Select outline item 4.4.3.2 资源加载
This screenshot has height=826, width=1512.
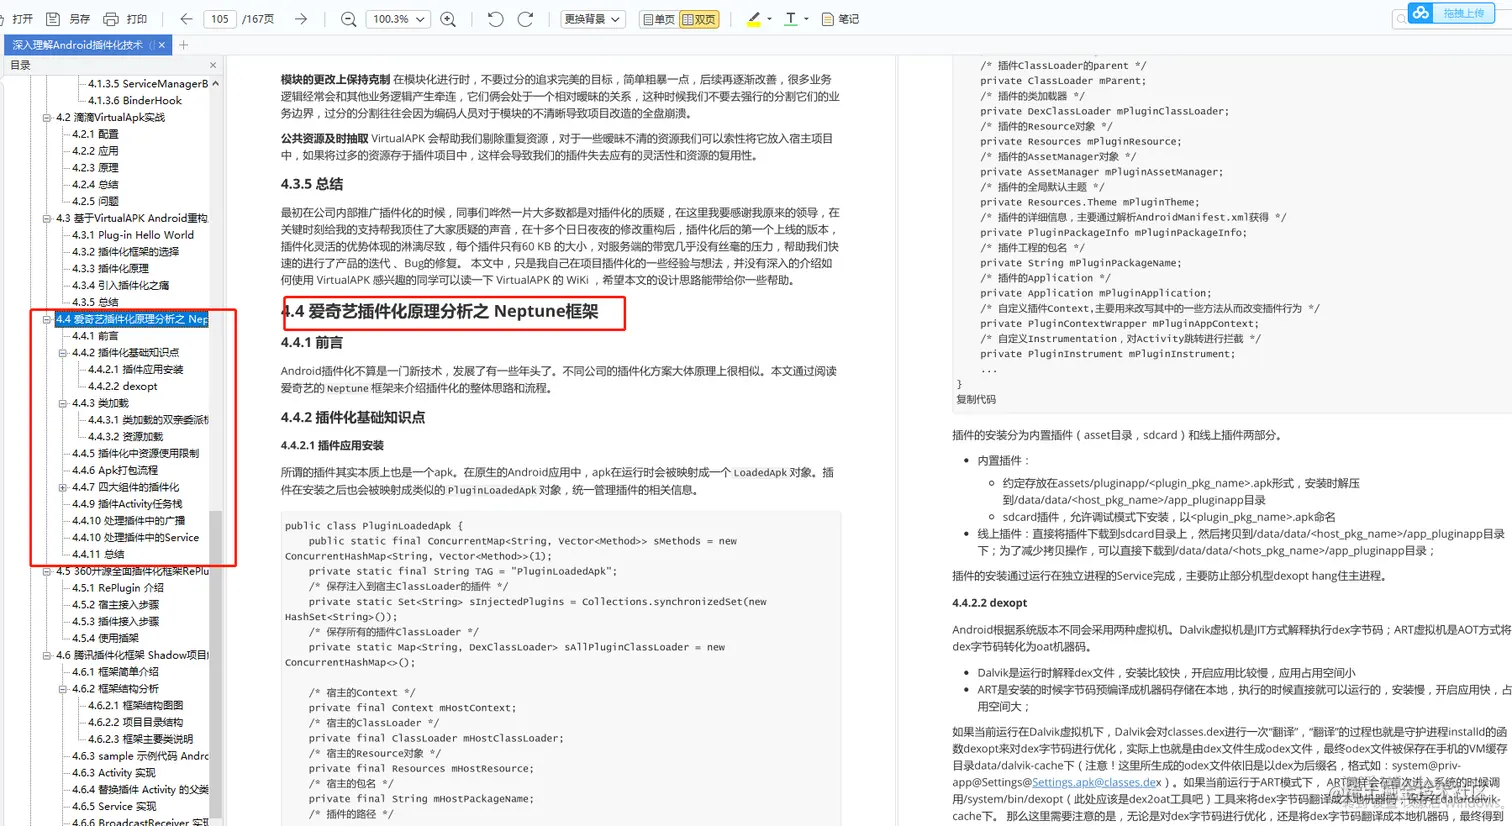pyautogui.click(x=125, y=437)
